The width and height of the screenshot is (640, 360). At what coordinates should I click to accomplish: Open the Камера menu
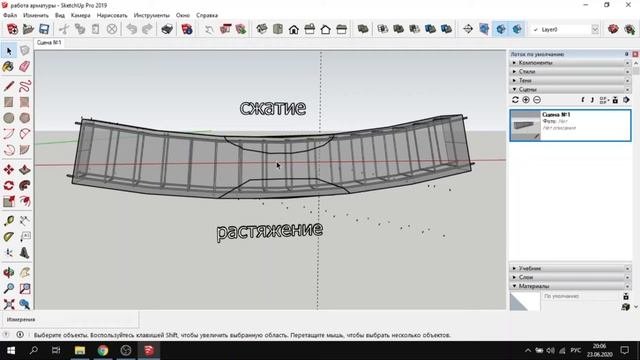point(80,15)
